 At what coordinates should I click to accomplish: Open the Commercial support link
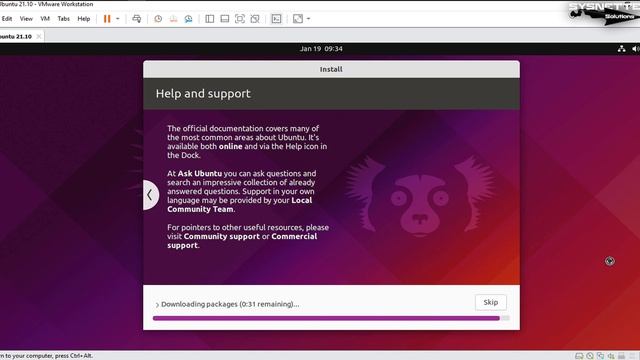point(242,241)
